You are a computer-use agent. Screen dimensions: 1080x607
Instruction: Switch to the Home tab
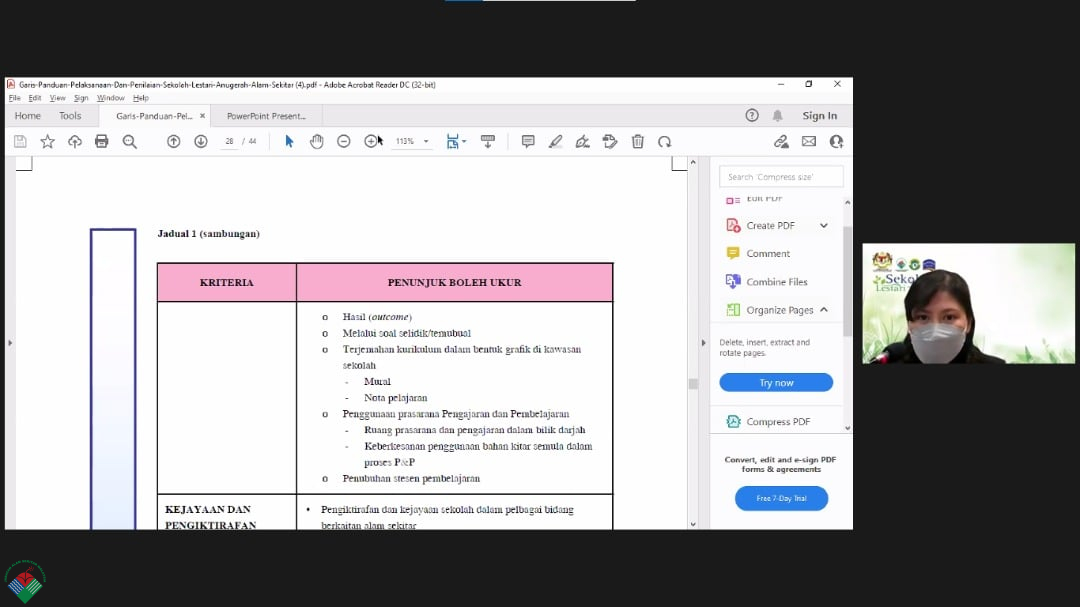28,116
